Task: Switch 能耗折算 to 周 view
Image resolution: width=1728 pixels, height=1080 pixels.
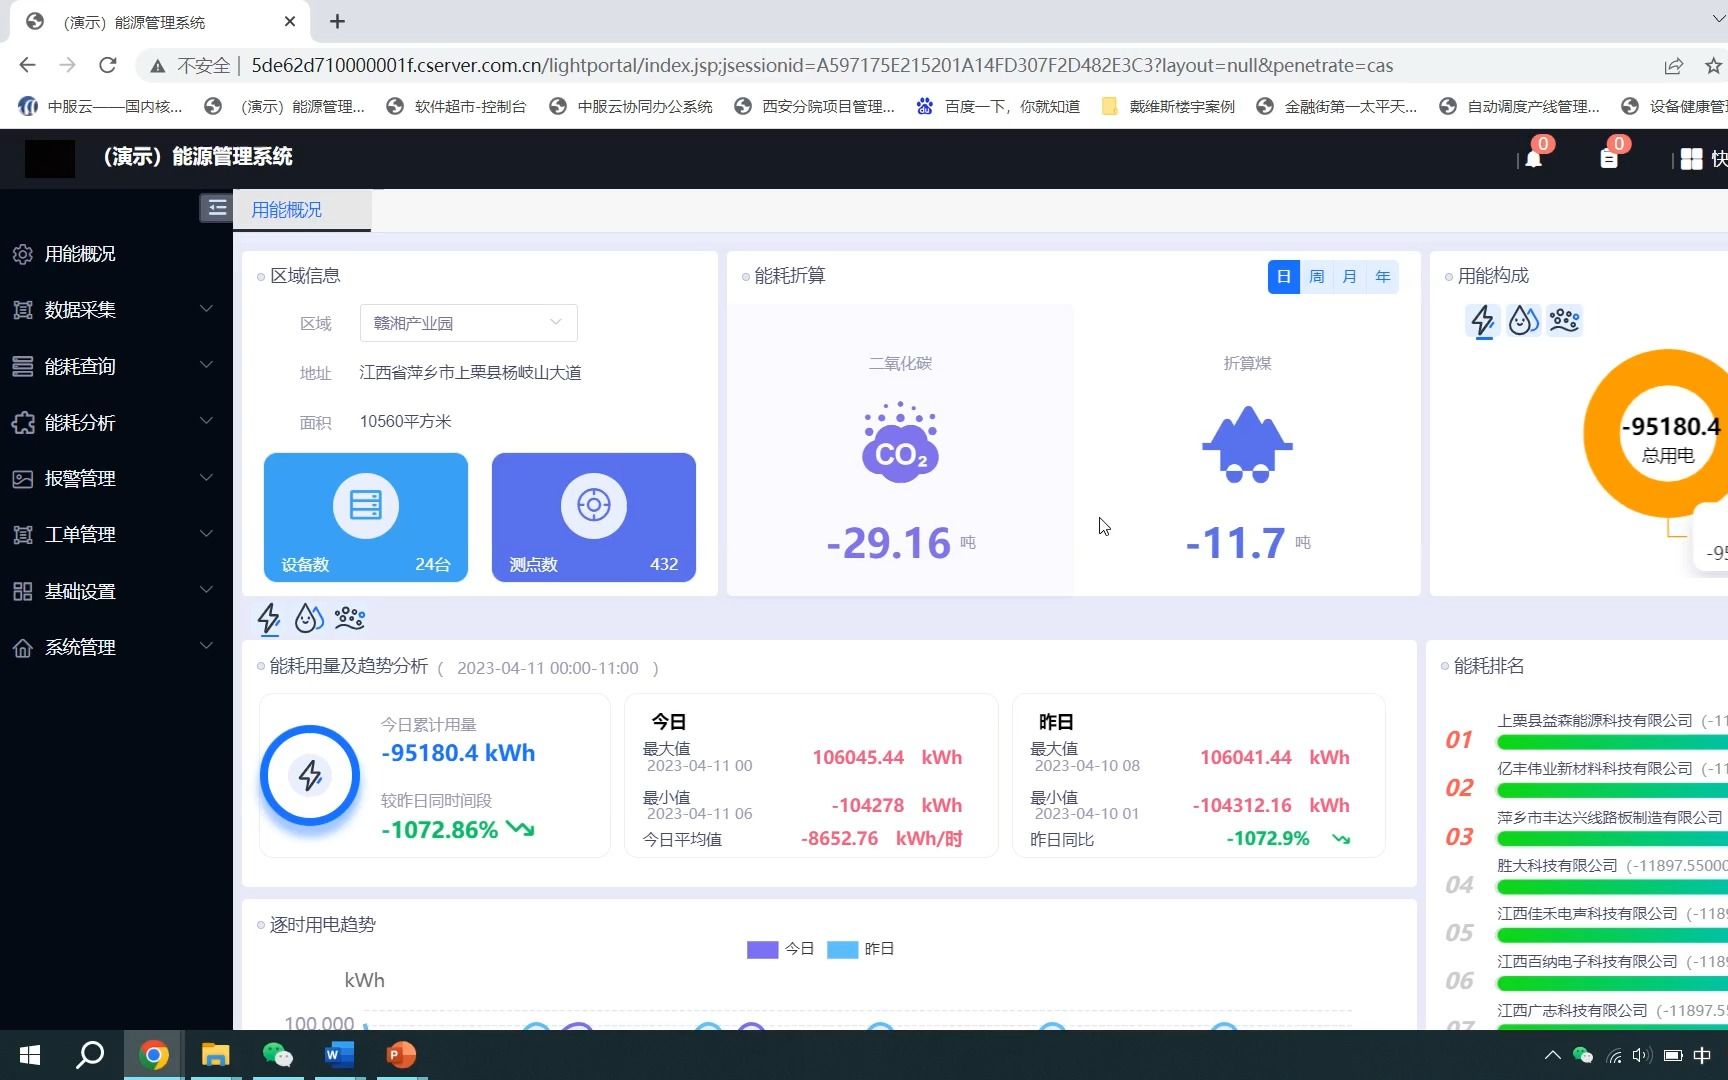Action: 1317,277
